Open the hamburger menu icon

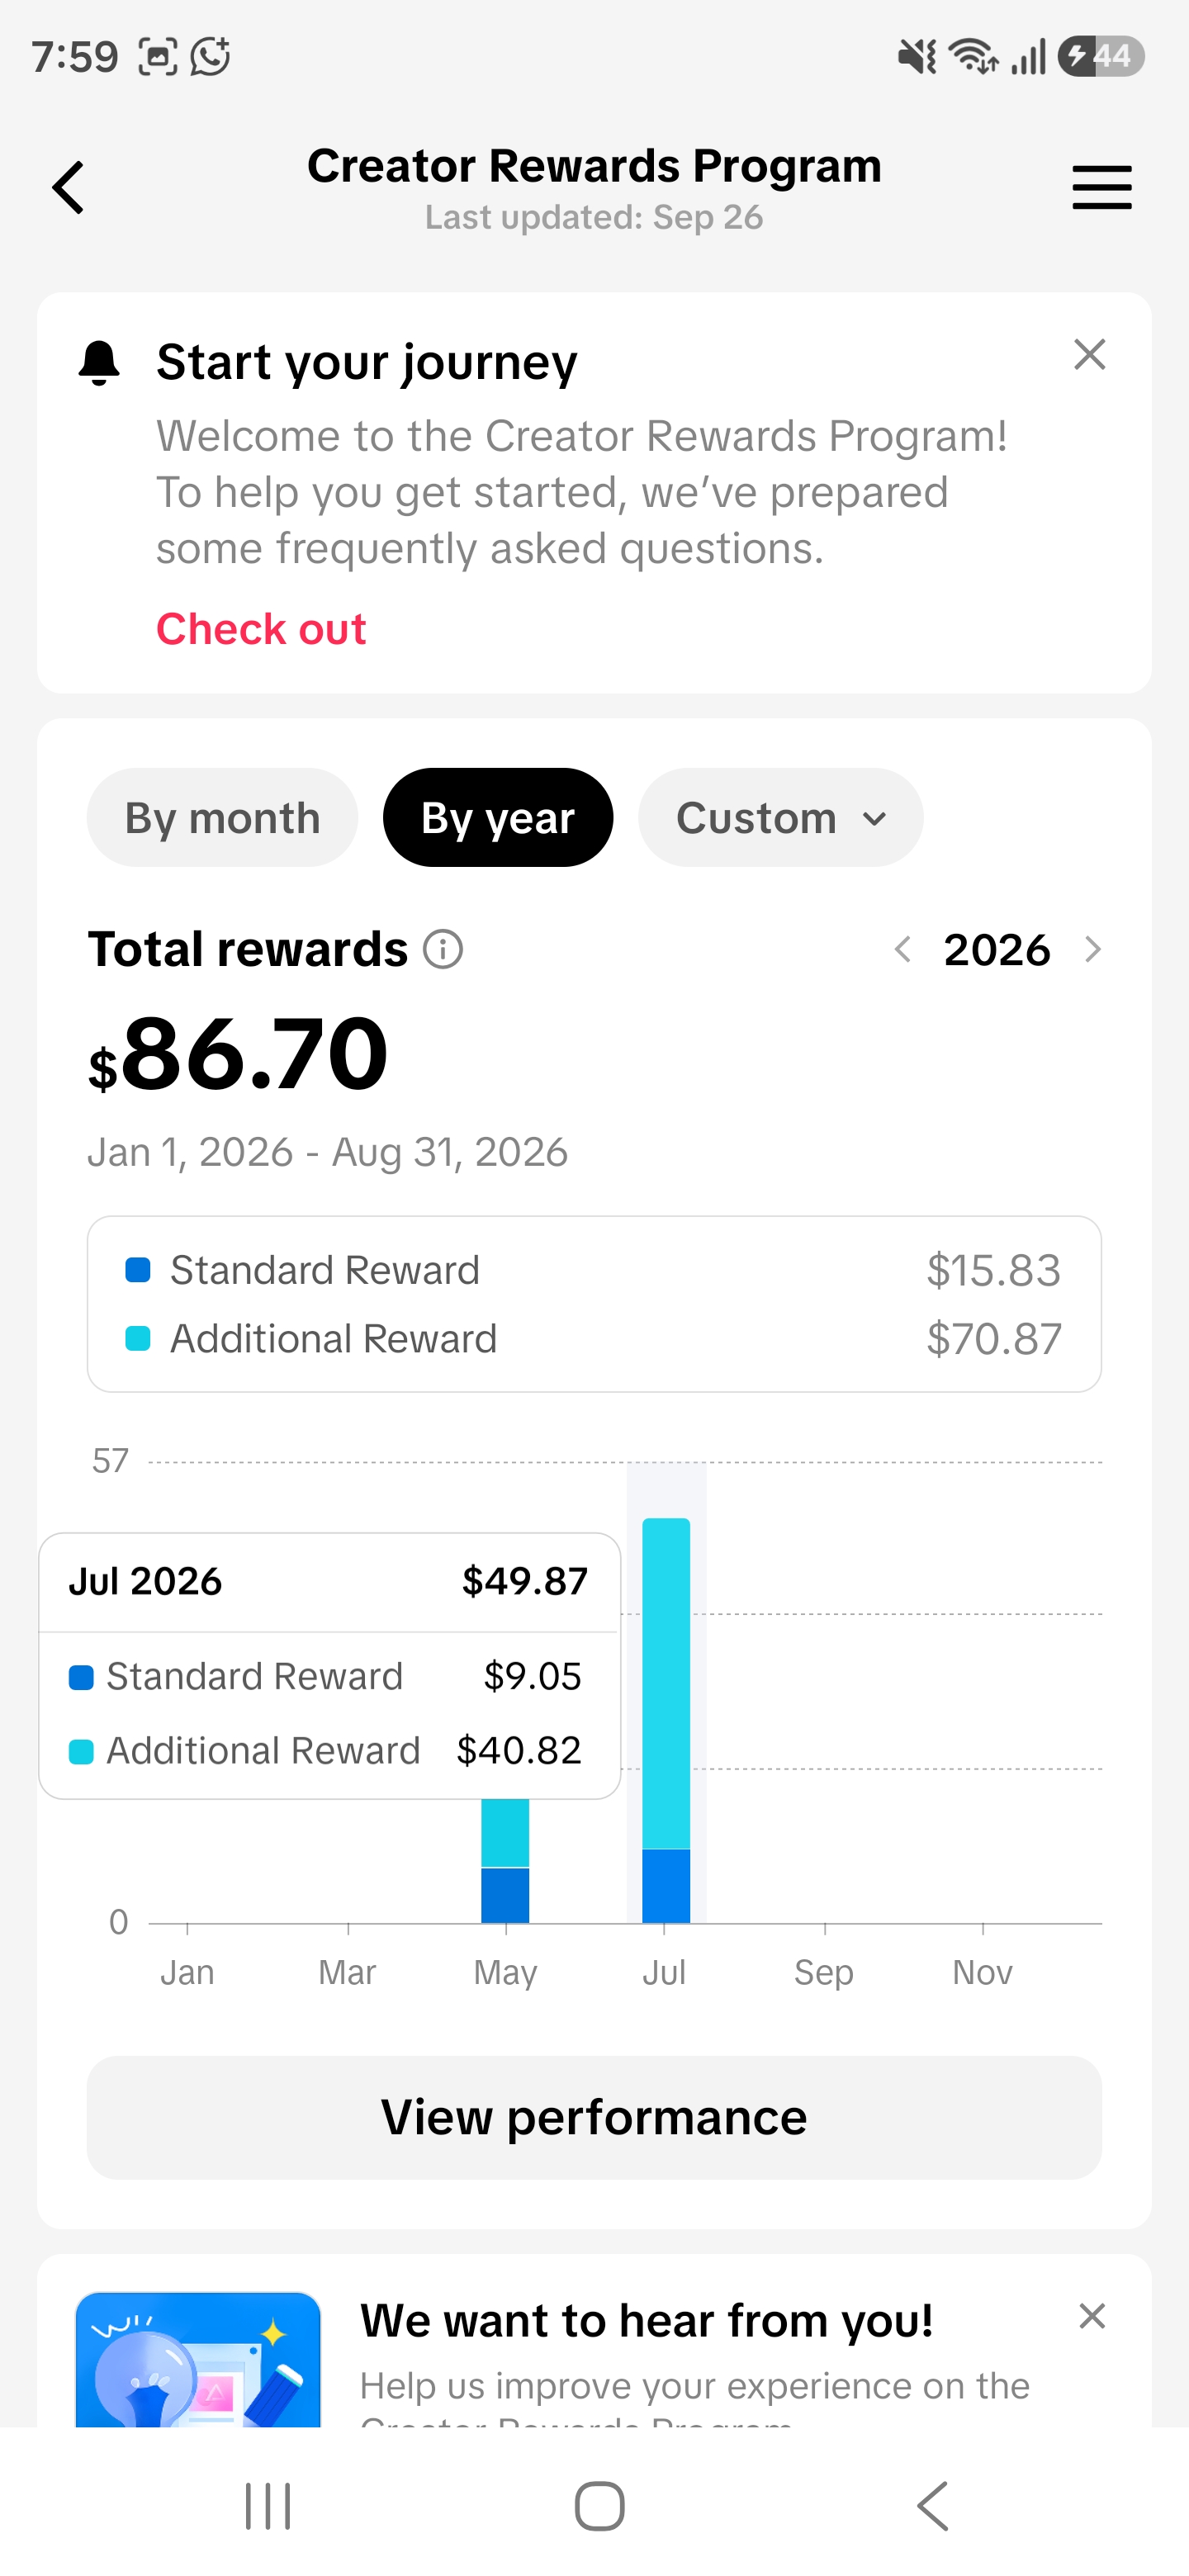click(1101, 187)
